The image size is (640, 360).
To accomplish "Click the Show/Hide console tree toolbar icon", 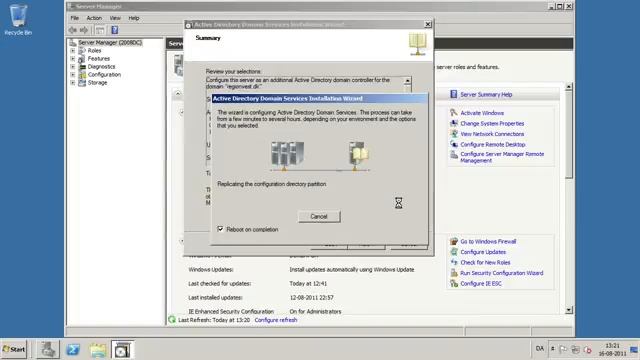I will pyautogui.click(x=100, y=30).
